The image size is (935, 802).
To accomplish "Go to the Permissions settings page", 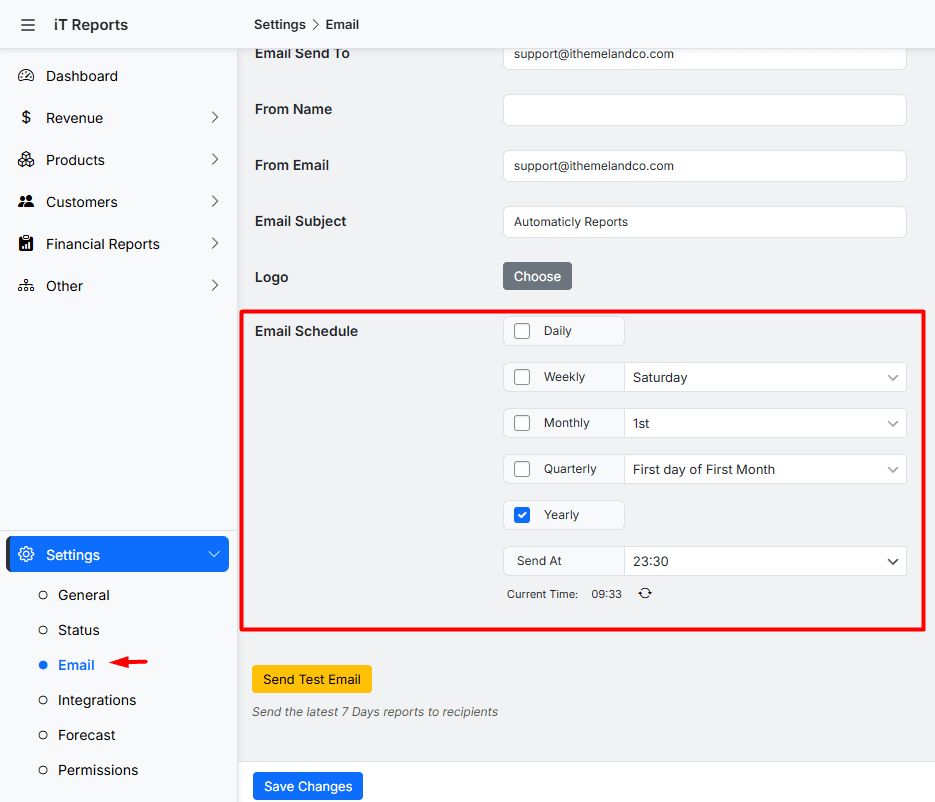I will 98,770.
